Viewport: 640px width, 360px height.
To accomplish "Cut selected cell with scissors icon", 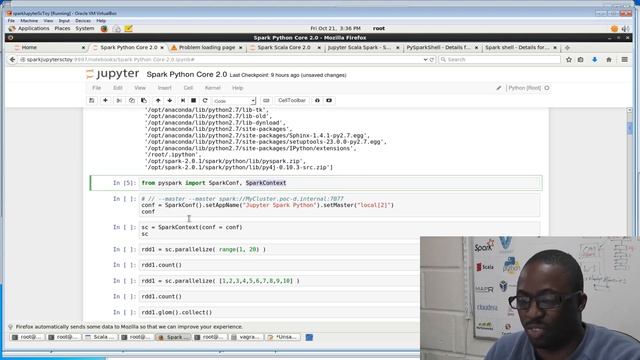I will pos(119,100).
